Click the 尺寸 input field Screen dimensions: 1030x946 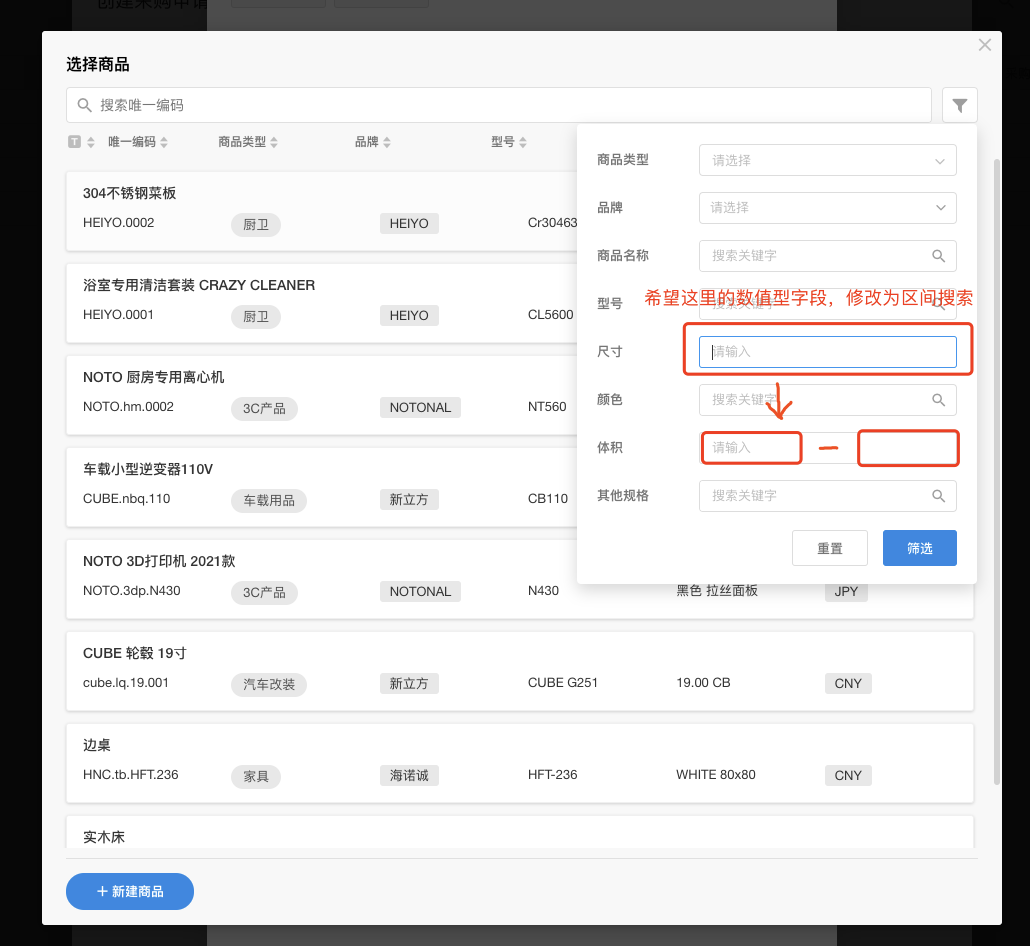pos(827,352)
